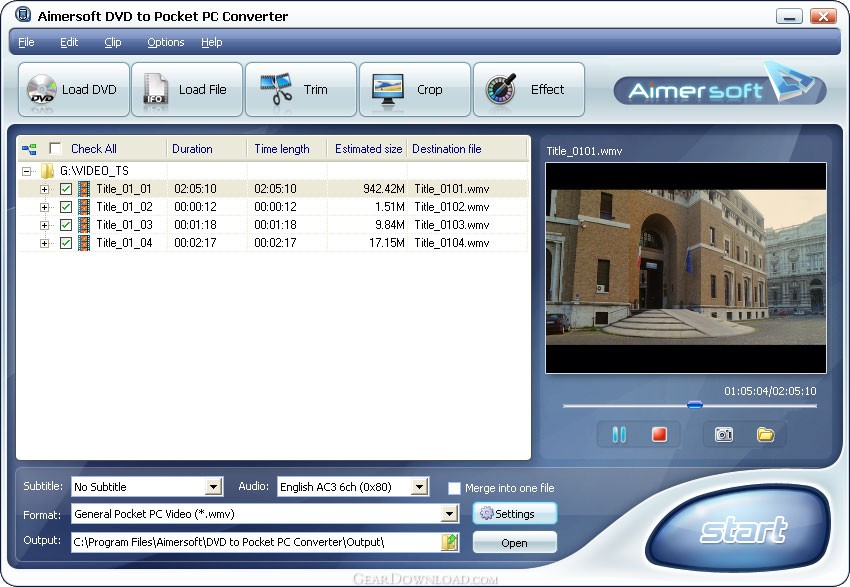Click the Duration column header
Screen dimensions: 850x587
point(207,149)
